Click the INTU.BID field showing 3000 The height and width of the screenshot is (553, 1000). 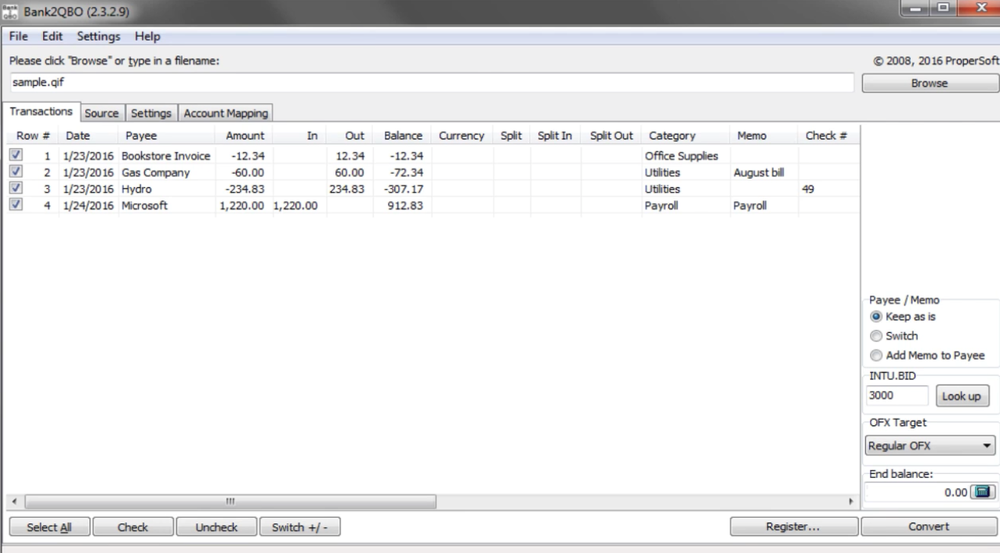(x=897, y=395)
